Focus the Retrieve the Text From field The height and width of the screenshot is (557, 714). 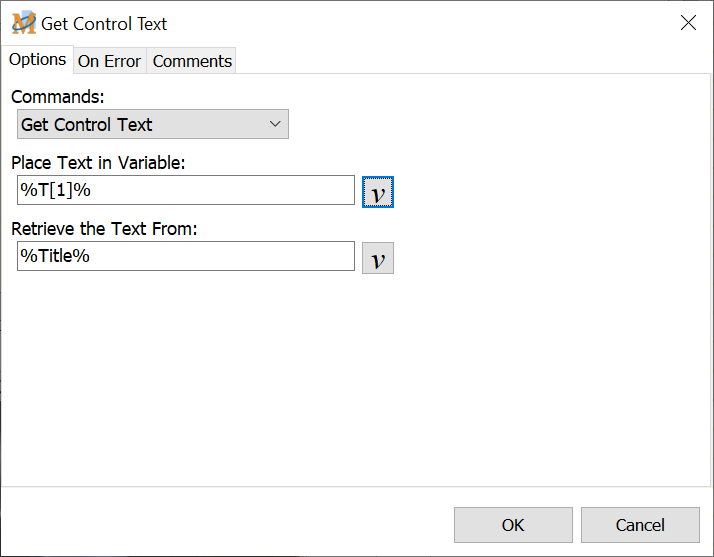[x=185, y=256]
